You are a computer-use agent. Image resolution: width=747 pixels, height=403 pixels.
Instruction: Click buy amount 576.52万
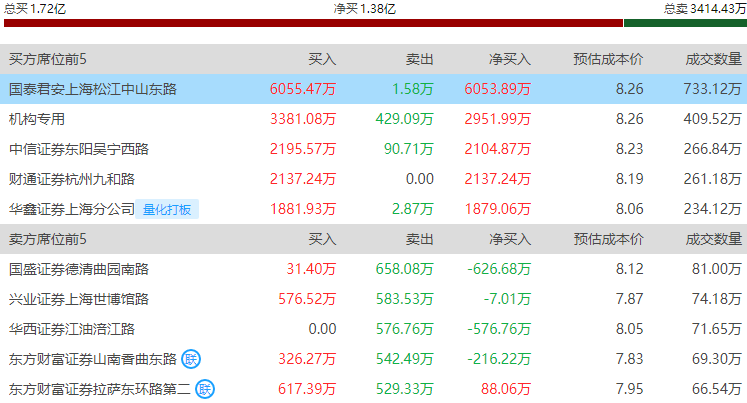307,299
